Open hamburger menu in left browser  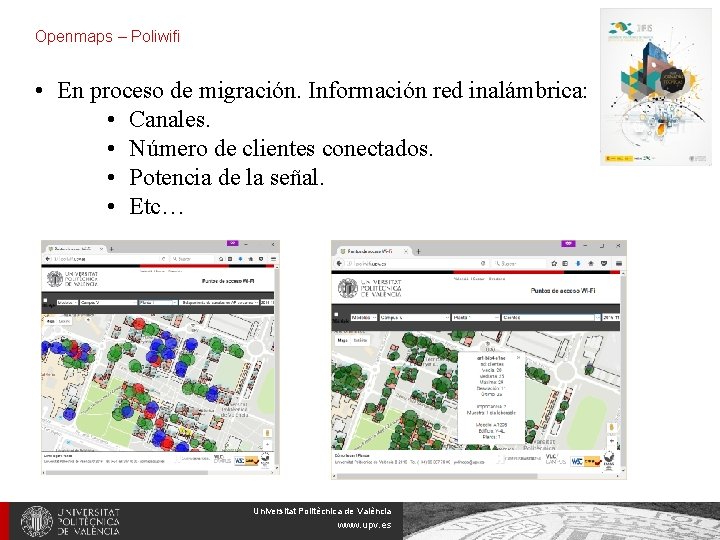(x=273, y=259)
